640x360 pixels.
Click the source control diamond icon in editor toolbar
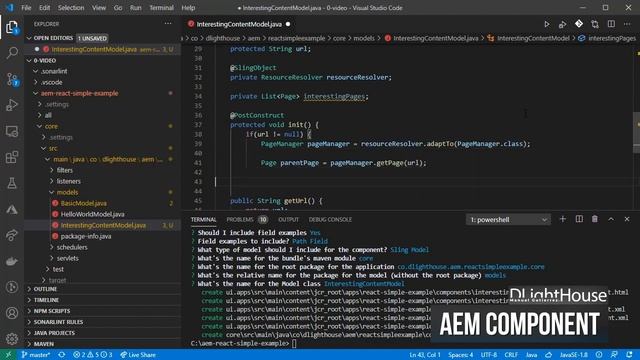(x=579, y=24)
